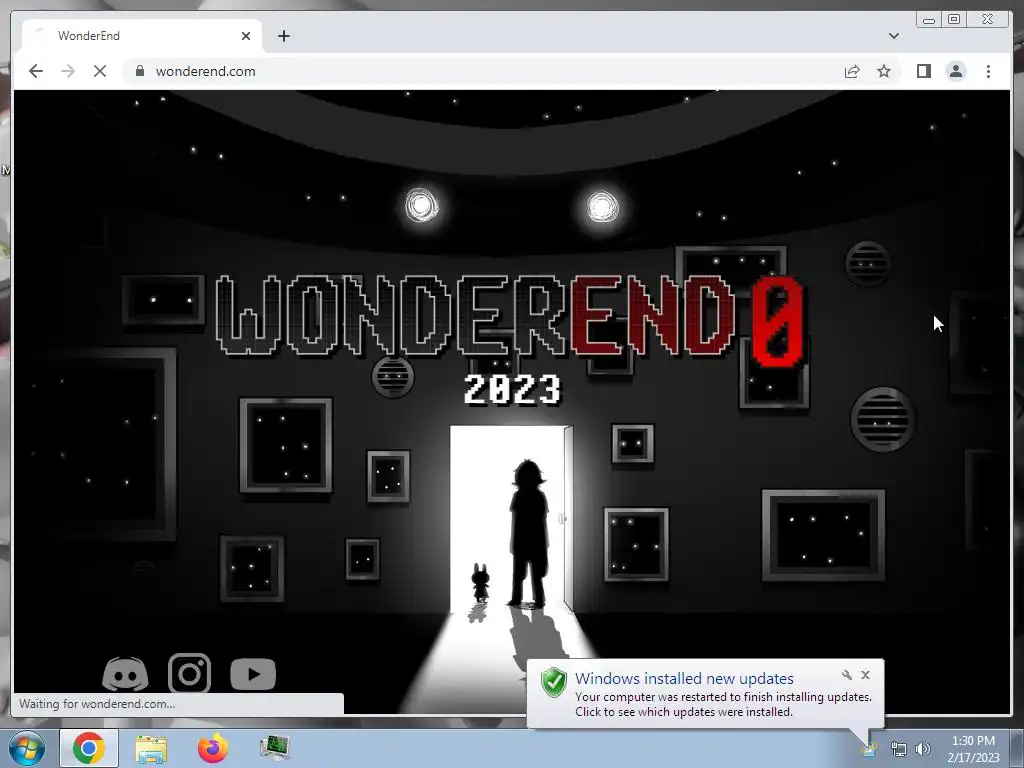Switch to the WonderEnd tab
The width and height of the screenshot is (1024, 768).
click(x=142, y=36)
